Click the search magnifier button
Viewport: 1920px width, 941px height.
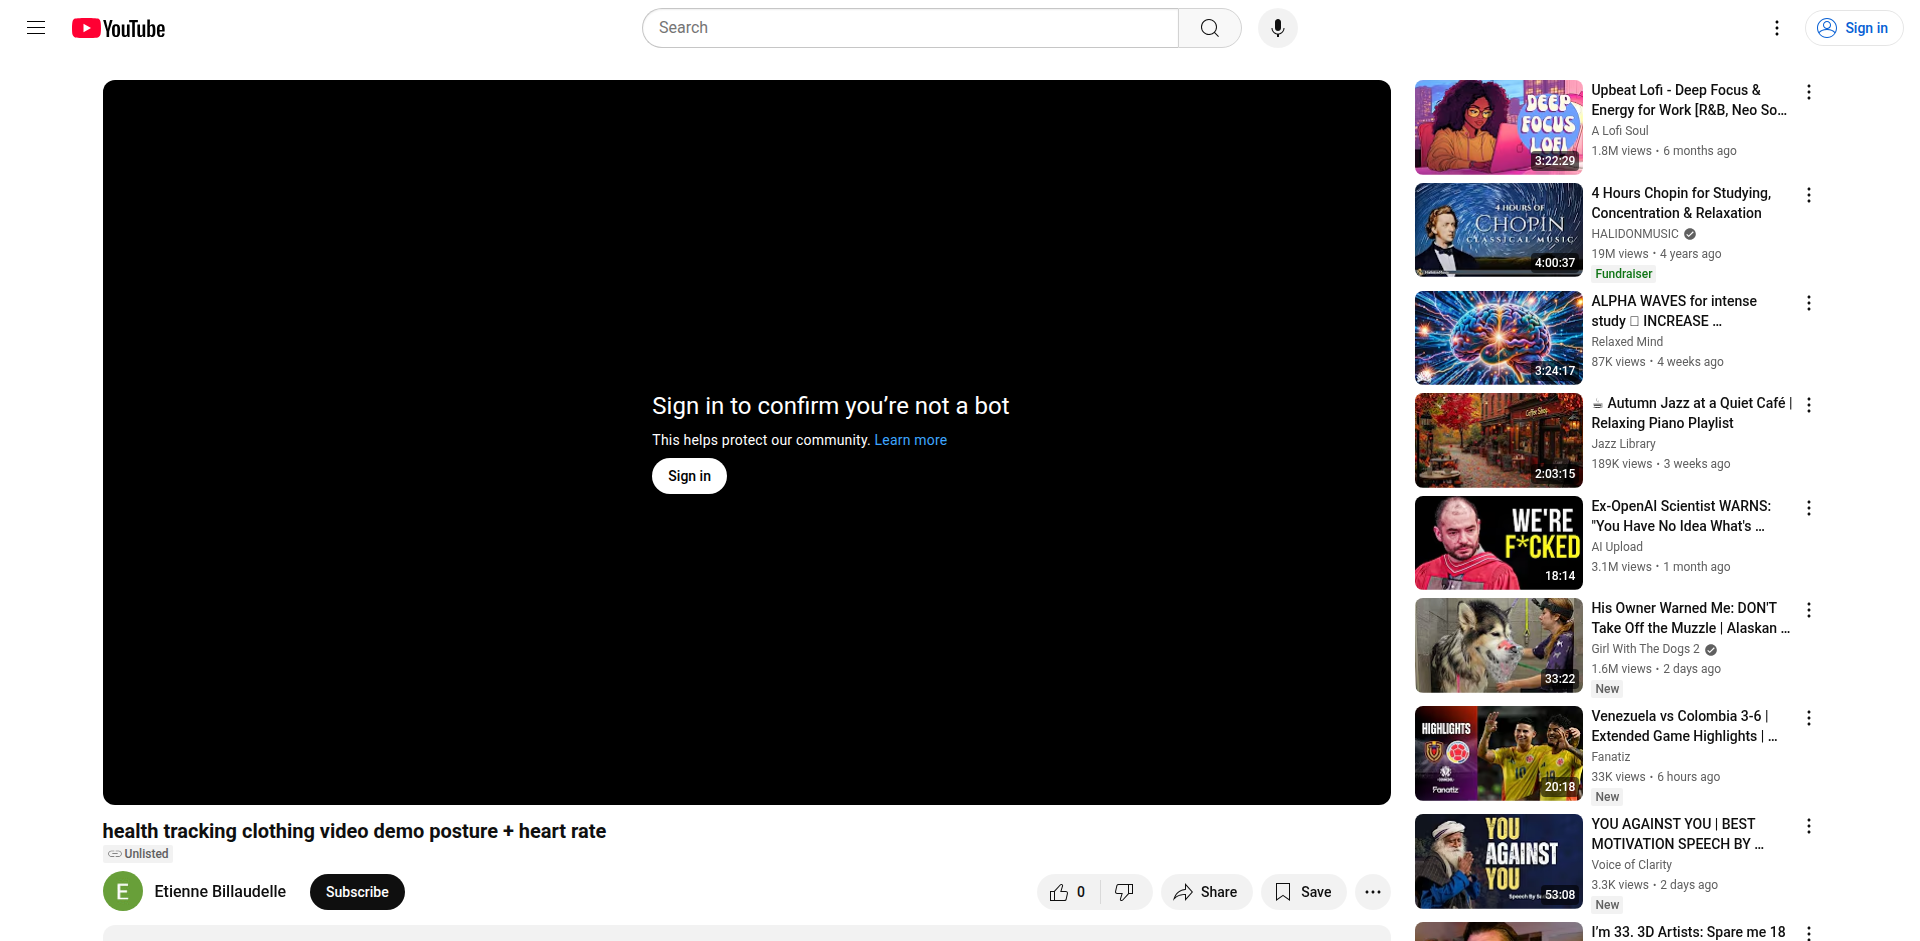1209,28
